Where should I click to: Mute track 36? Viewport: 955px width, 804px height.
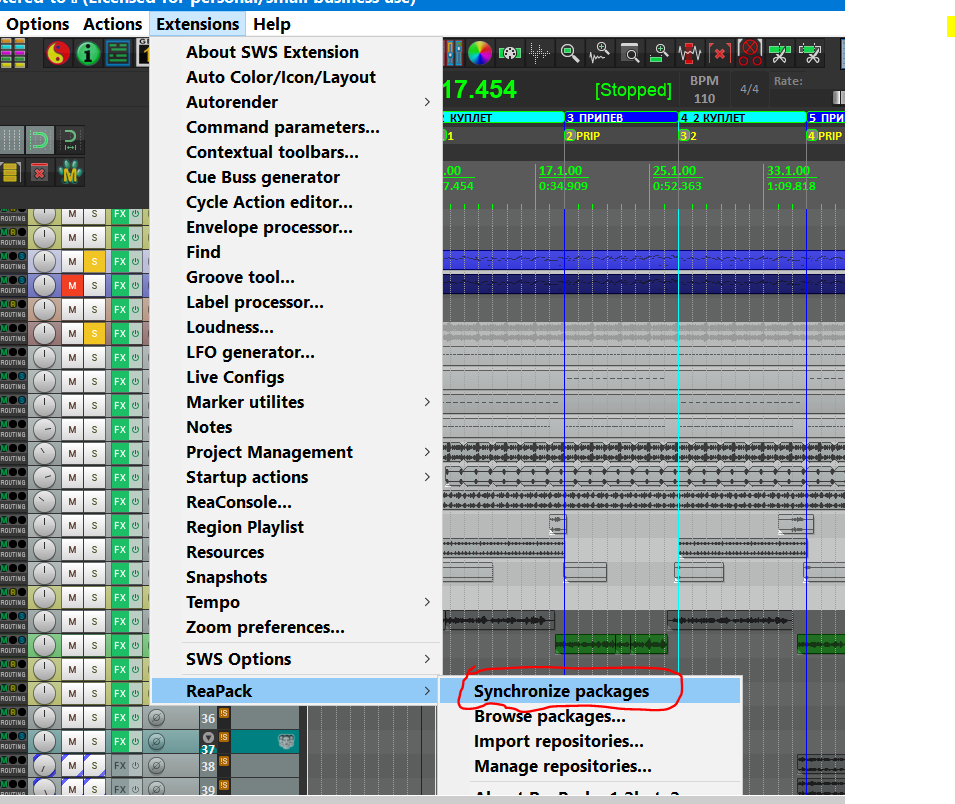pos(72,718)
